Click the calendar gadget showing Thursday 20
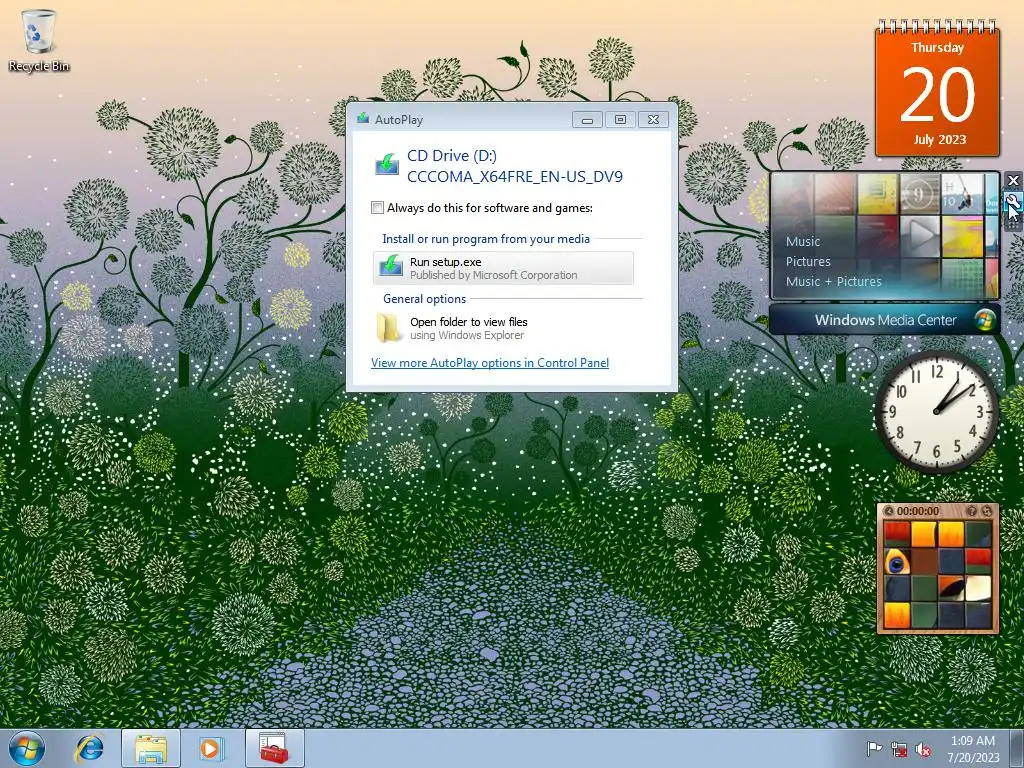 [x=937, y=88]
